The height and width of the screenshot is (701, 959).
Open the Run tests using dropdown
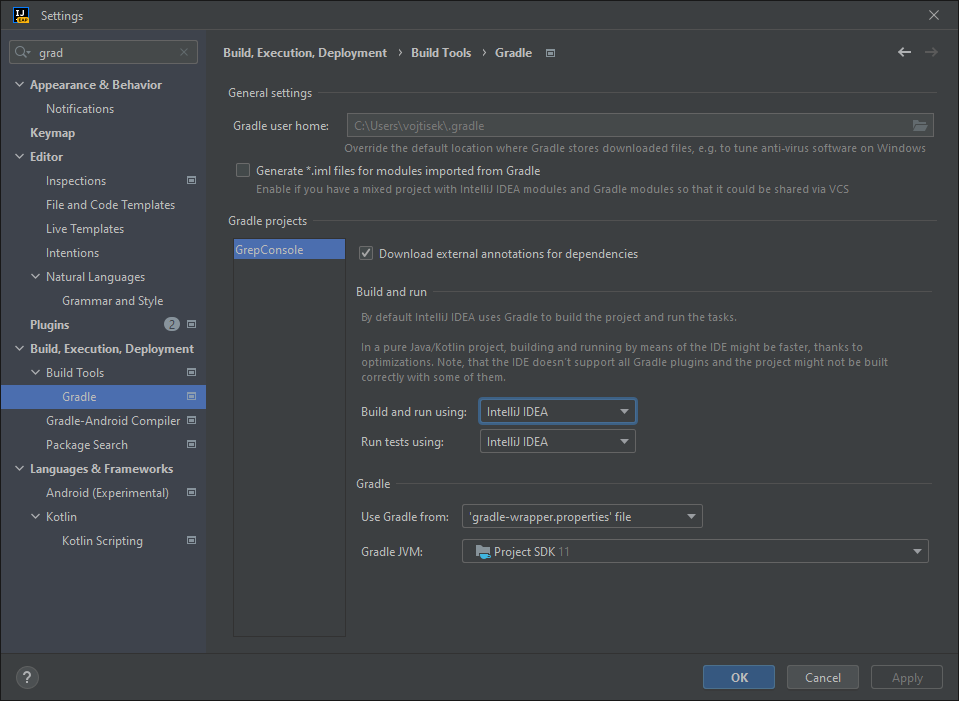557,441
